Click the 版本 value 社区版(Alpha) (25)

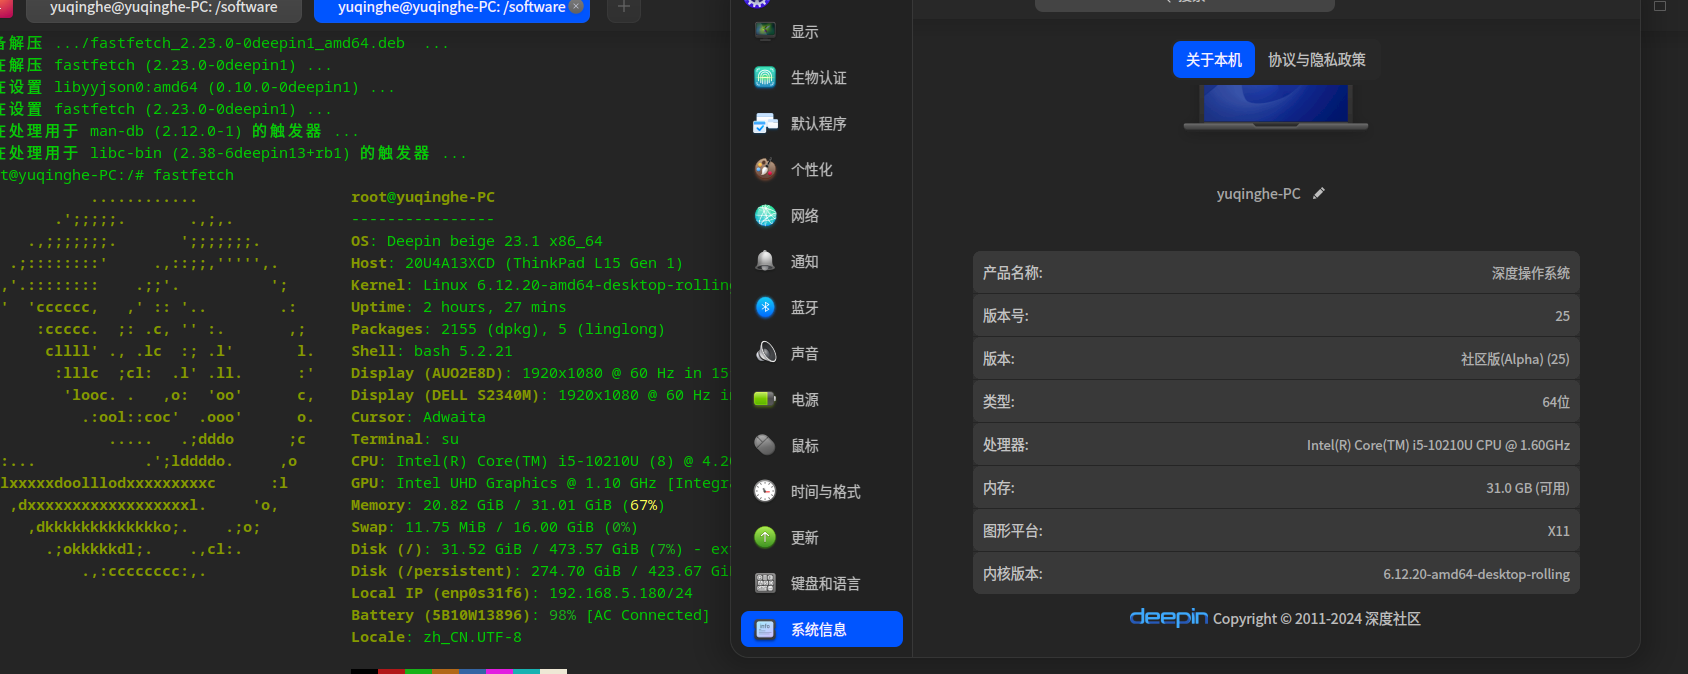click(x=1515, y=359)
